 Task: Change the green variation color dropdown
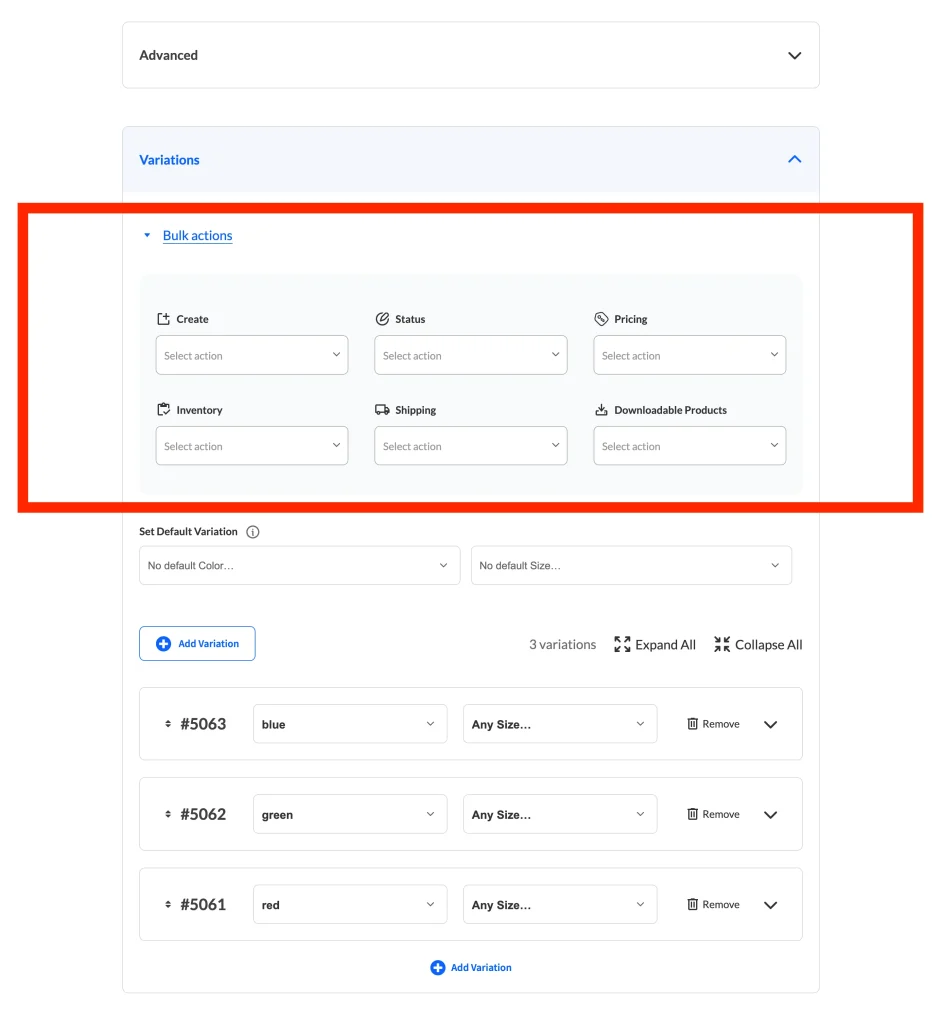click(349, 815)
